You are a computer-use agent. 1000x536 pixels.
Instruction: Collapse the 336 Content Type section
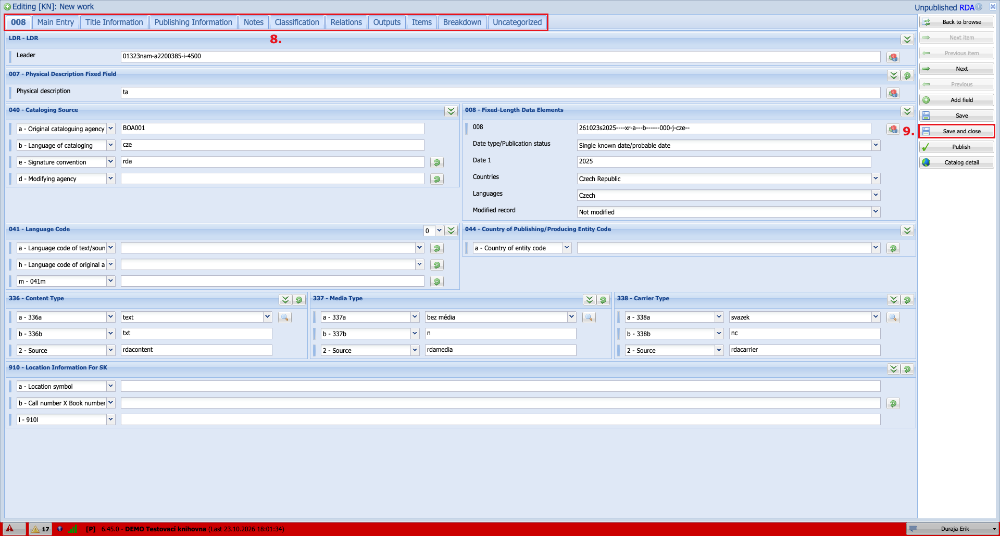pos(285,299)
